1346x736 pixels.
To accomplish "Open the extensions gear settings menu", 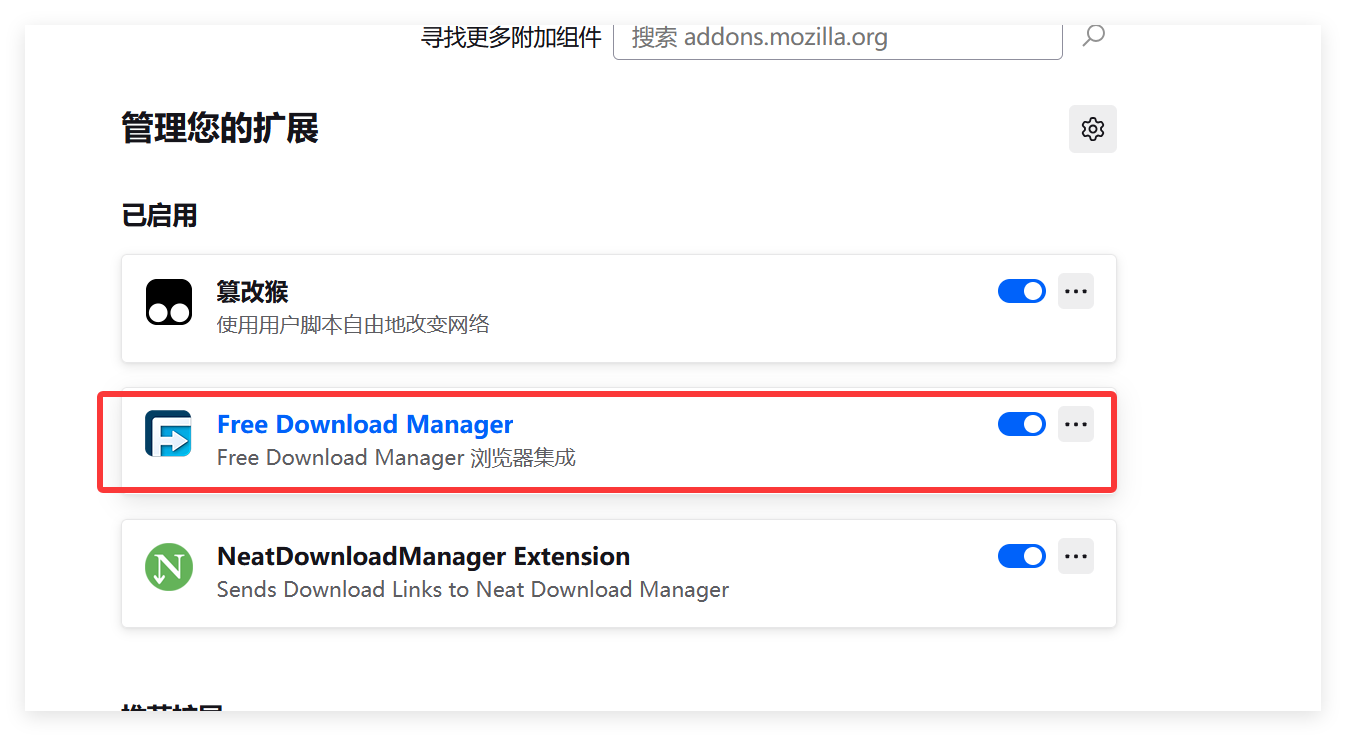I will coord(1092,129).
